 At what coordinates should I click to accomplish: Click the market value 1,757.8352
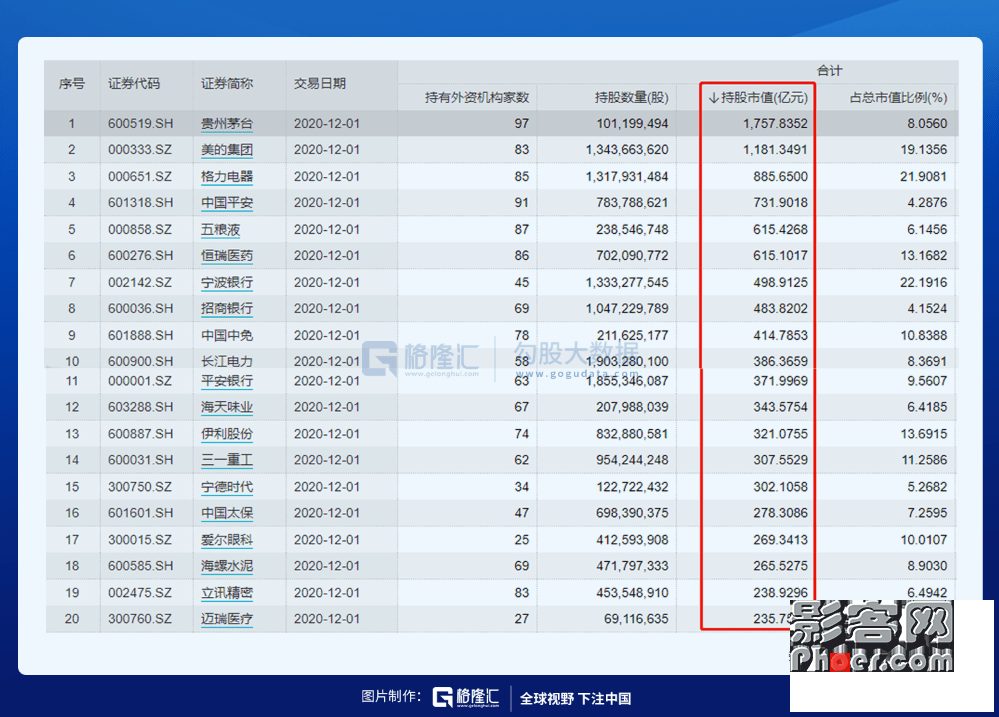[775, 124]
